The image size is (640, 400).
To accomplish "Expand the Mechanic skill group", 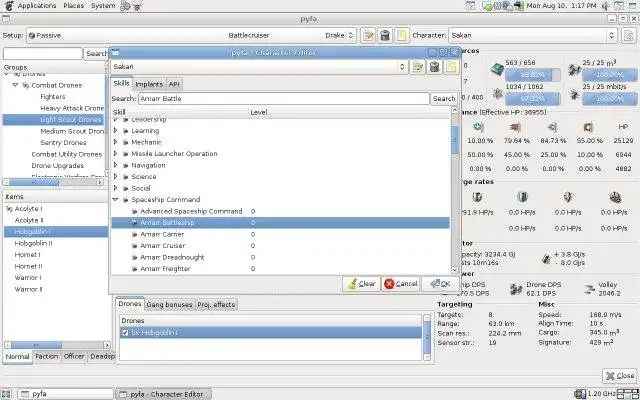I will (116, 142).
